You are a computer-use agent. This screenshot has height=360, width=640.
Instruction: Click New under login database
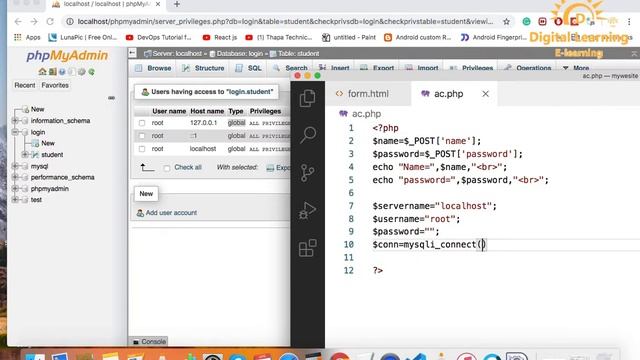tap(48, 143)
